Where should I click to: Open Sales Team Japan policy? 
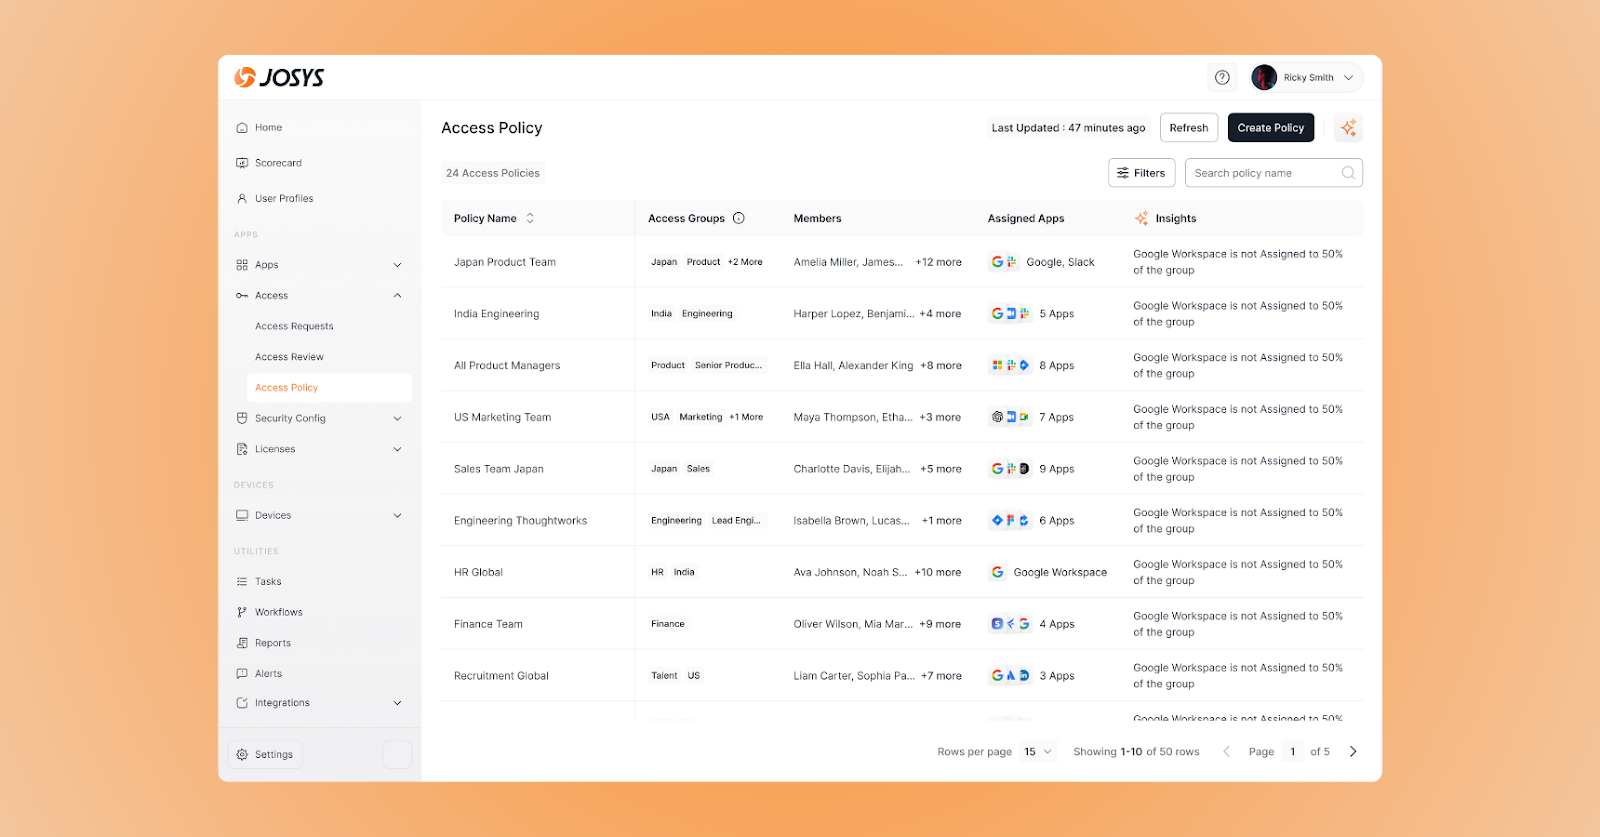coord(499,469)
